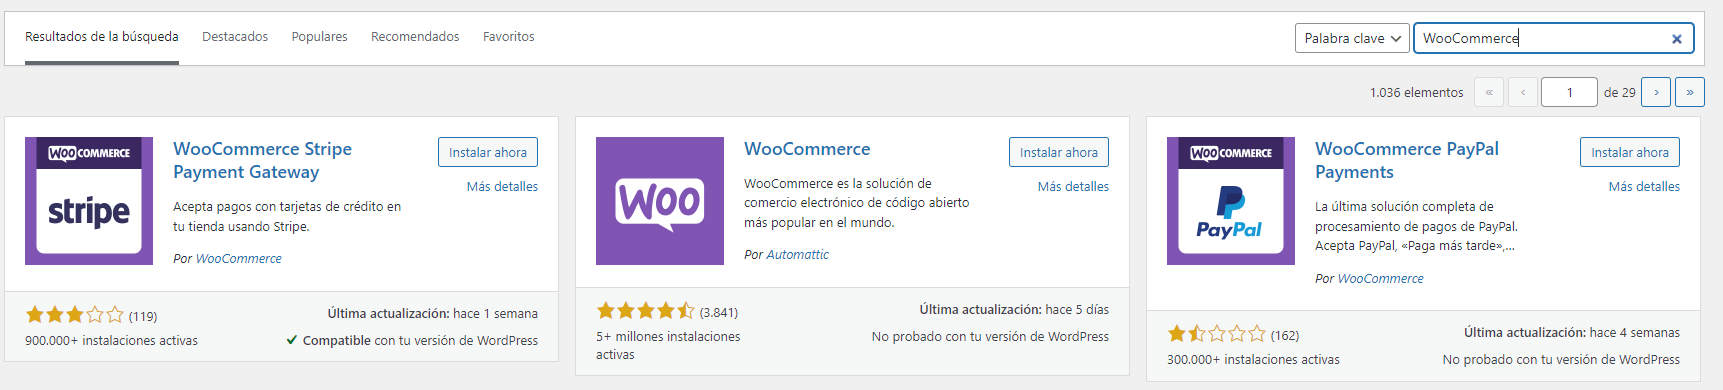Open Más detalles for WooCommerce Stripe
This screenshot has height=390, width=1723.
point(502,187)
